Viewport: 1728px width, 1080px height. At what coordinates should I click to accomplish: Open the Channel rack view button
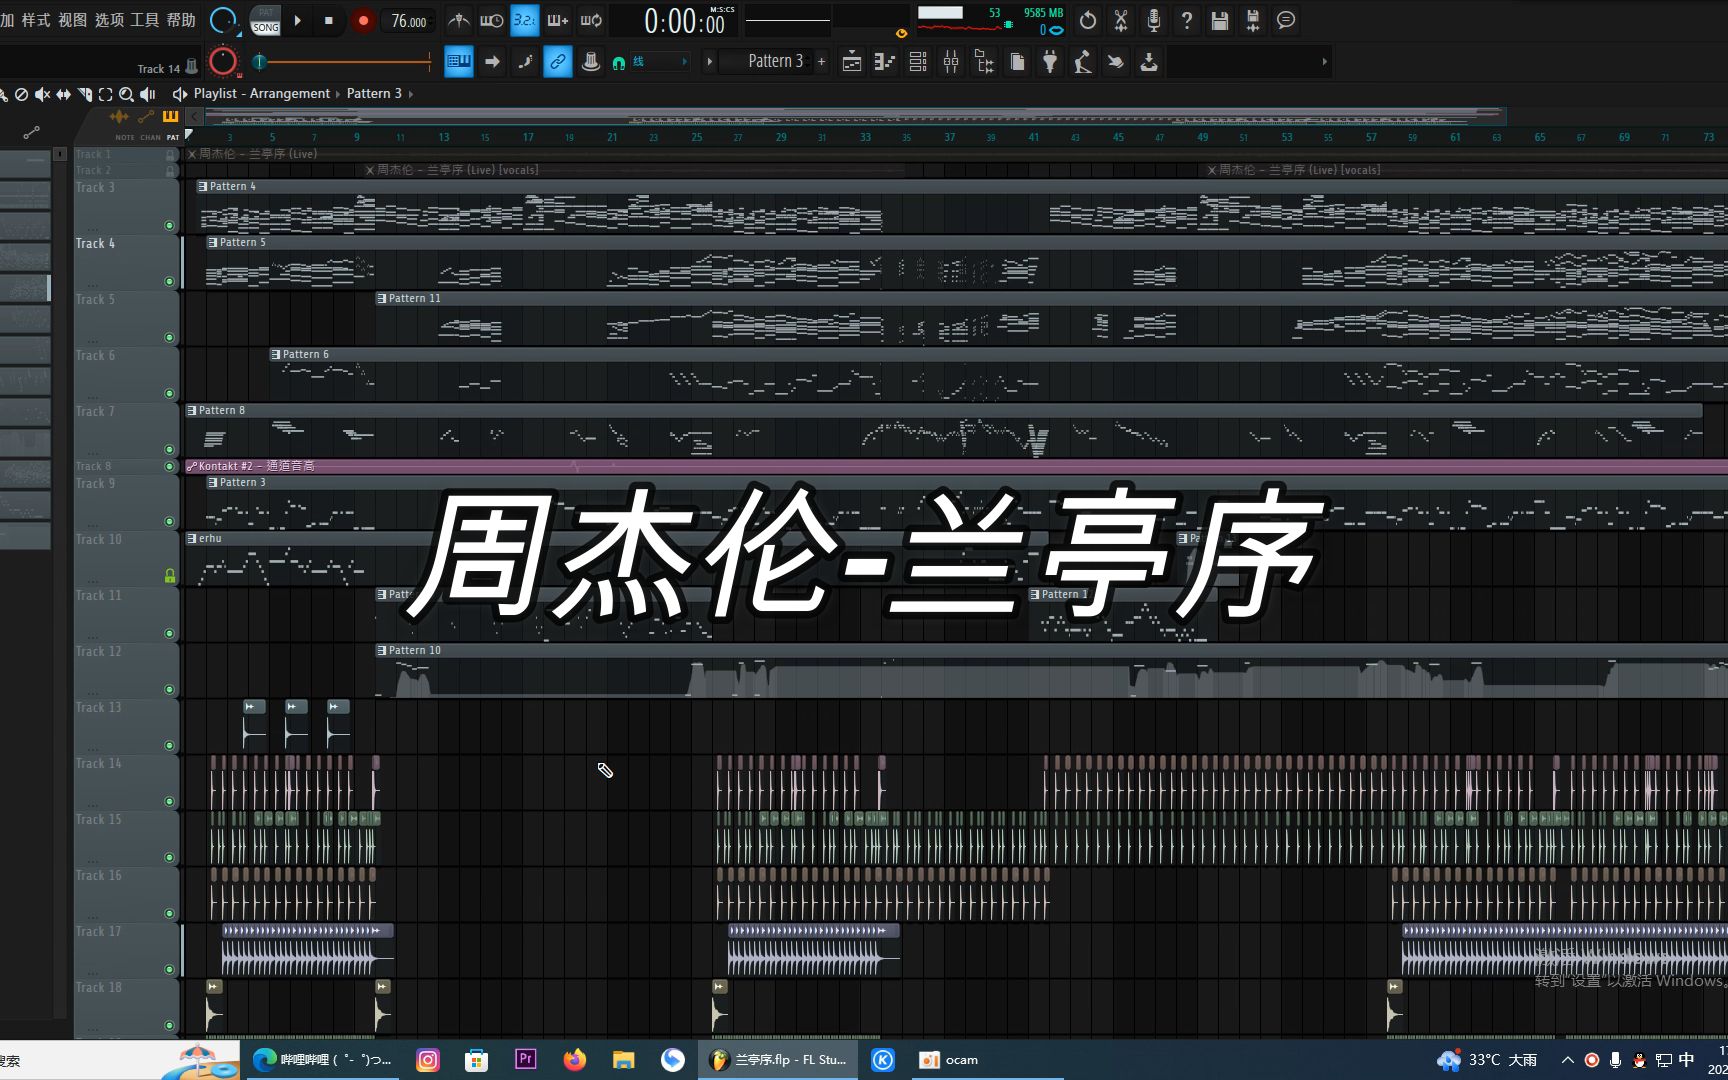(x=918, y=62)
